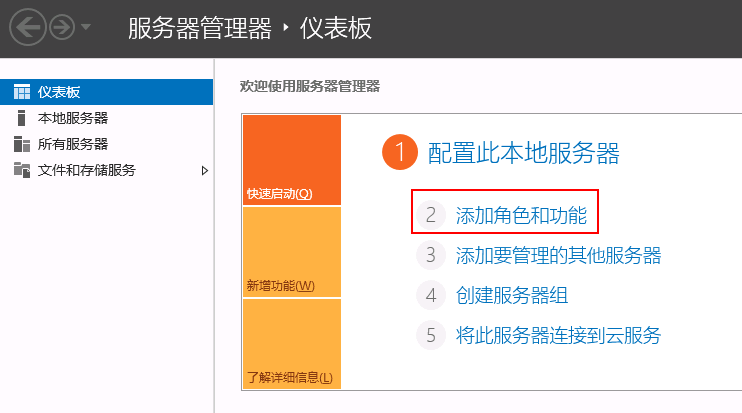Click the 仪表板 dashboard icon in sidebar
742x413 pixels.
(x=22, y=92)
